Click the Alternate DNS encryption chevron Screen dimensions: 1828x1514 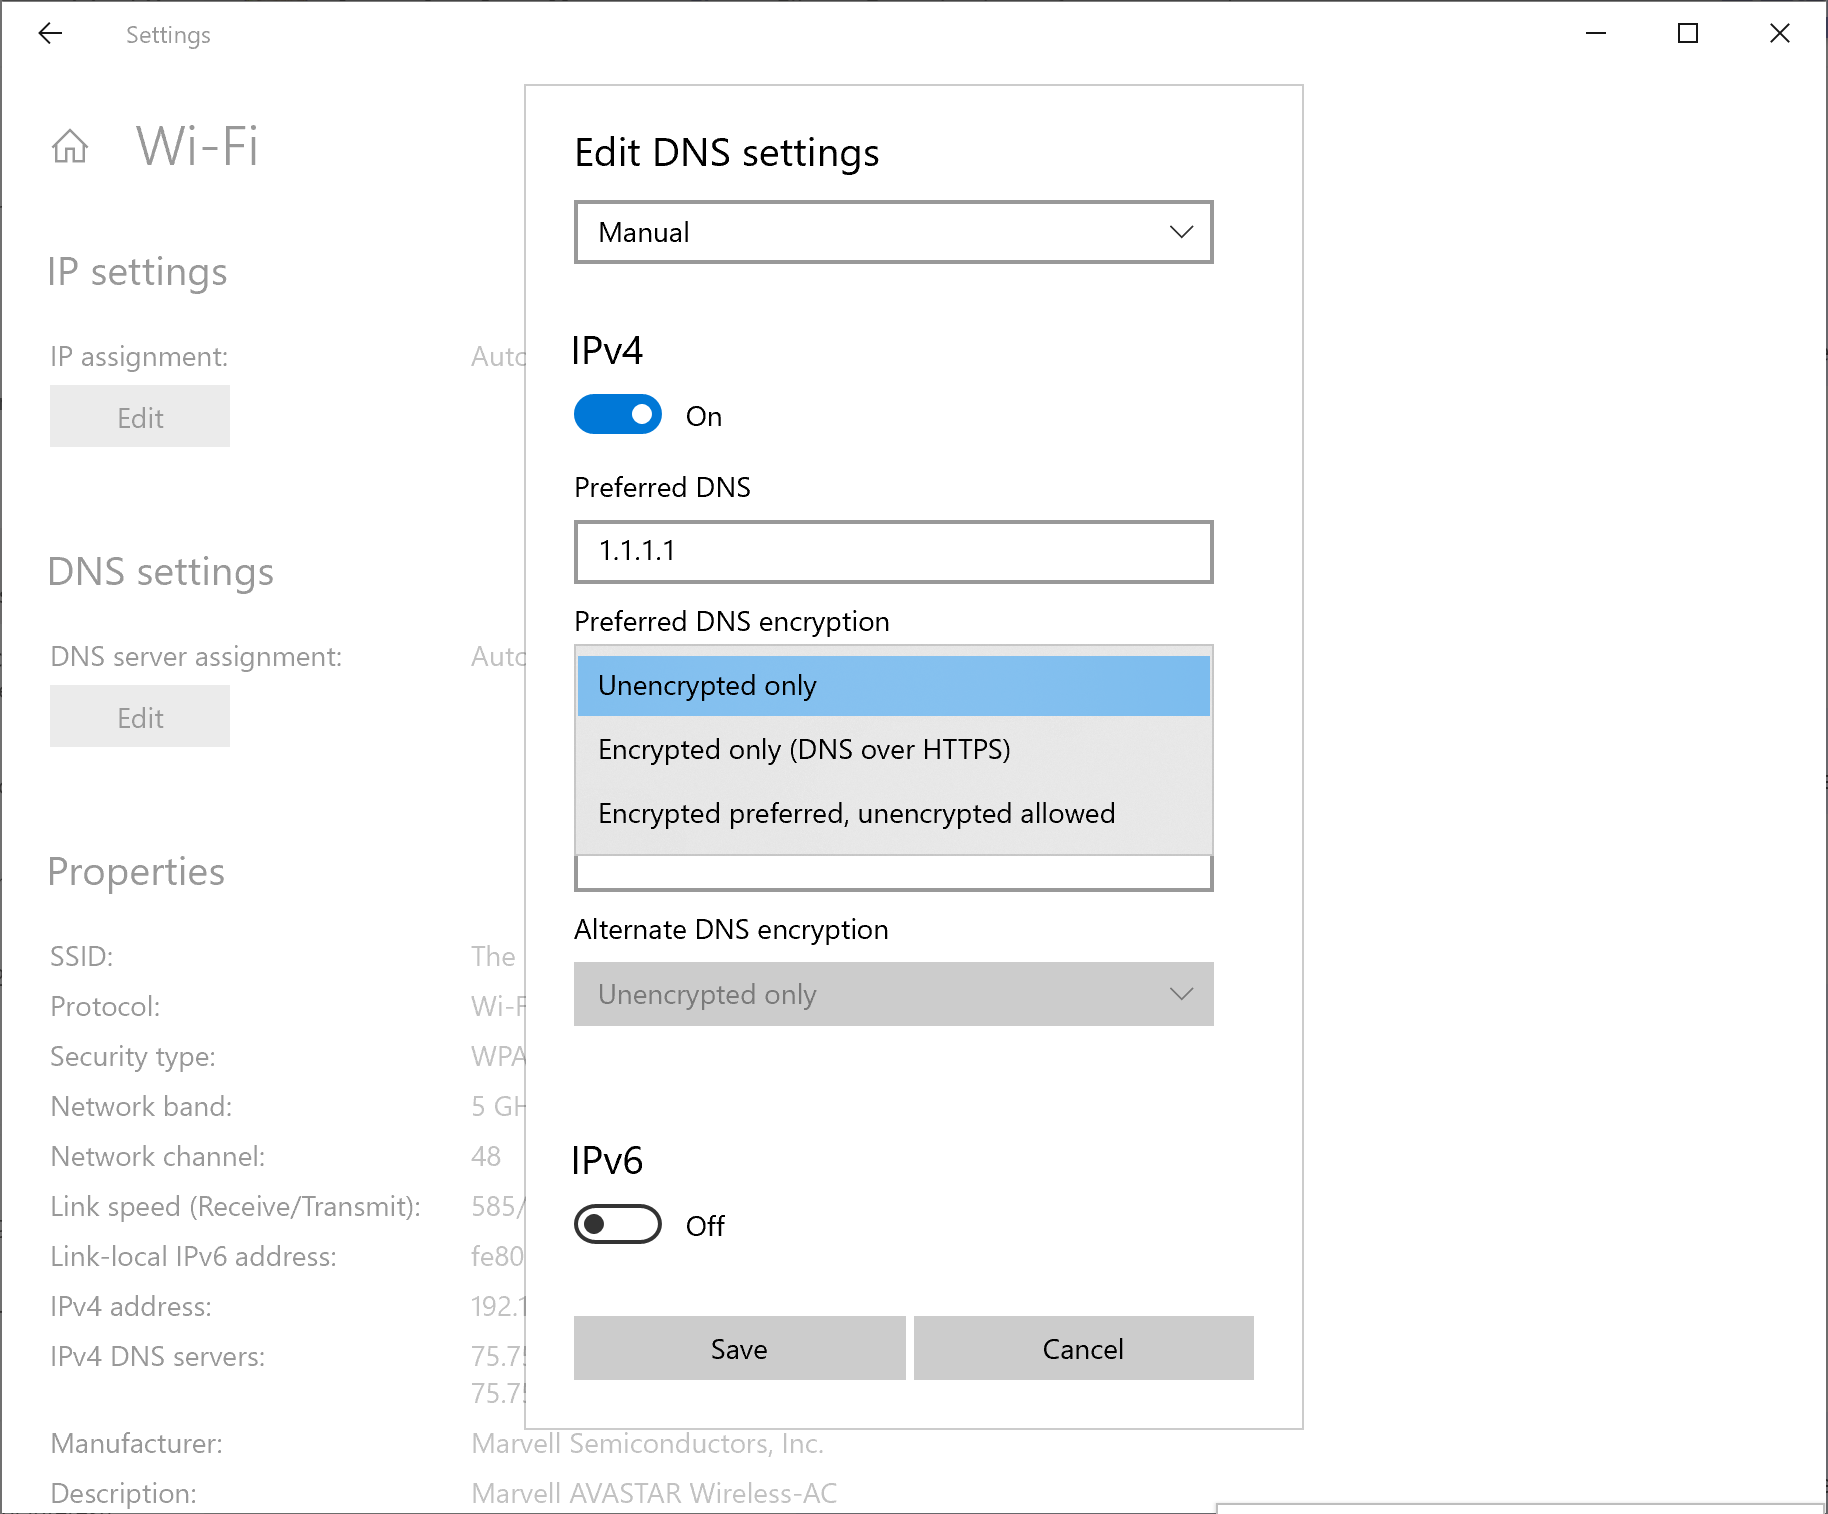coord(1181,994)
